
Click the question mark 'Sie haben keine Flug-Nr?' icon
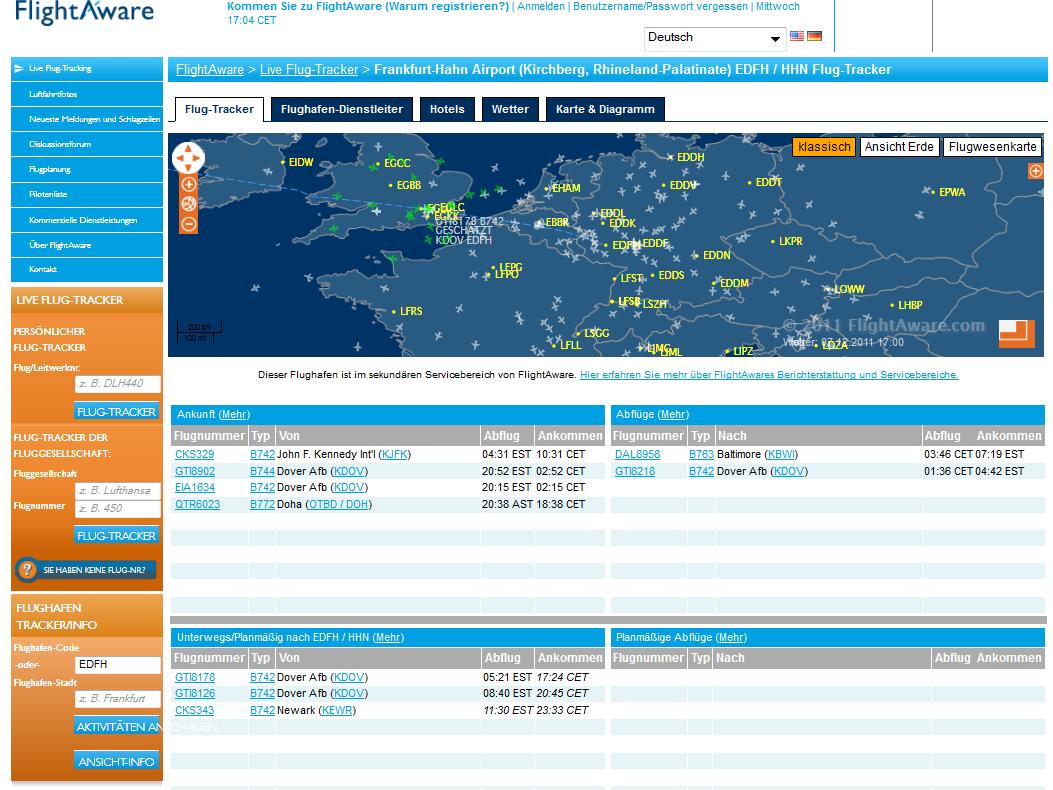(x=28, y=570)
